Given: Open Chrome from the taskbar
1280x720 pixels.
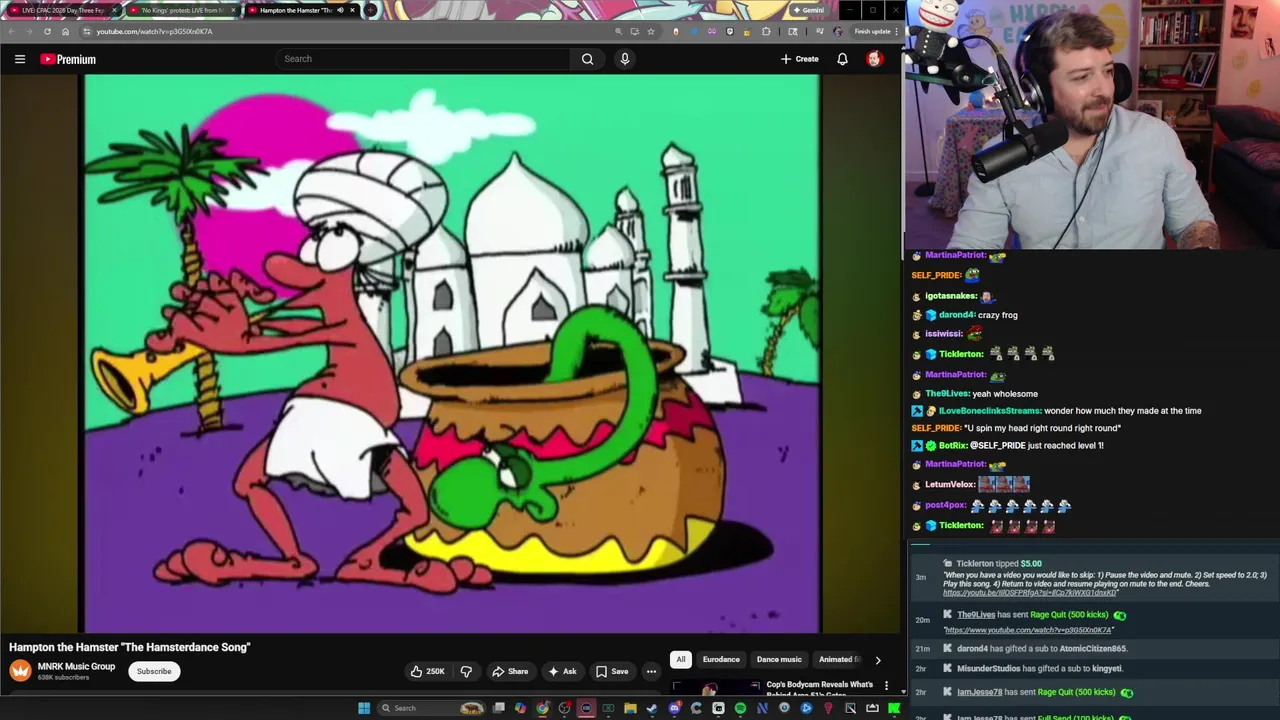Looking at the screenshot, I should 542,708.
